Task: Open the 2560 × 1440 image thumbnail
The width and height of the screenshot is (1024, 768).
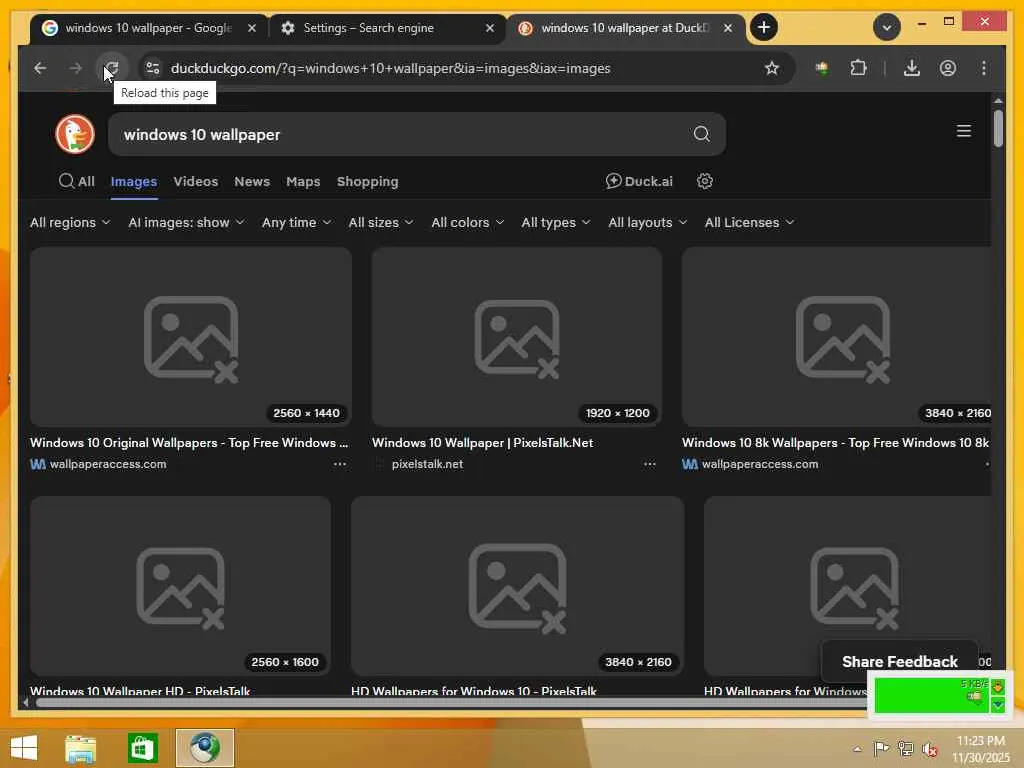Action: coord(191,337)
